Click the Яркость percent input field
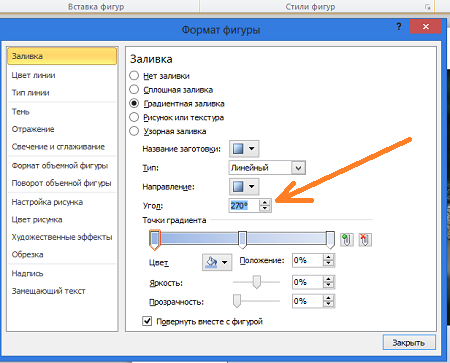This screenshot has width=450, height=363. click(x=308, y=282)
